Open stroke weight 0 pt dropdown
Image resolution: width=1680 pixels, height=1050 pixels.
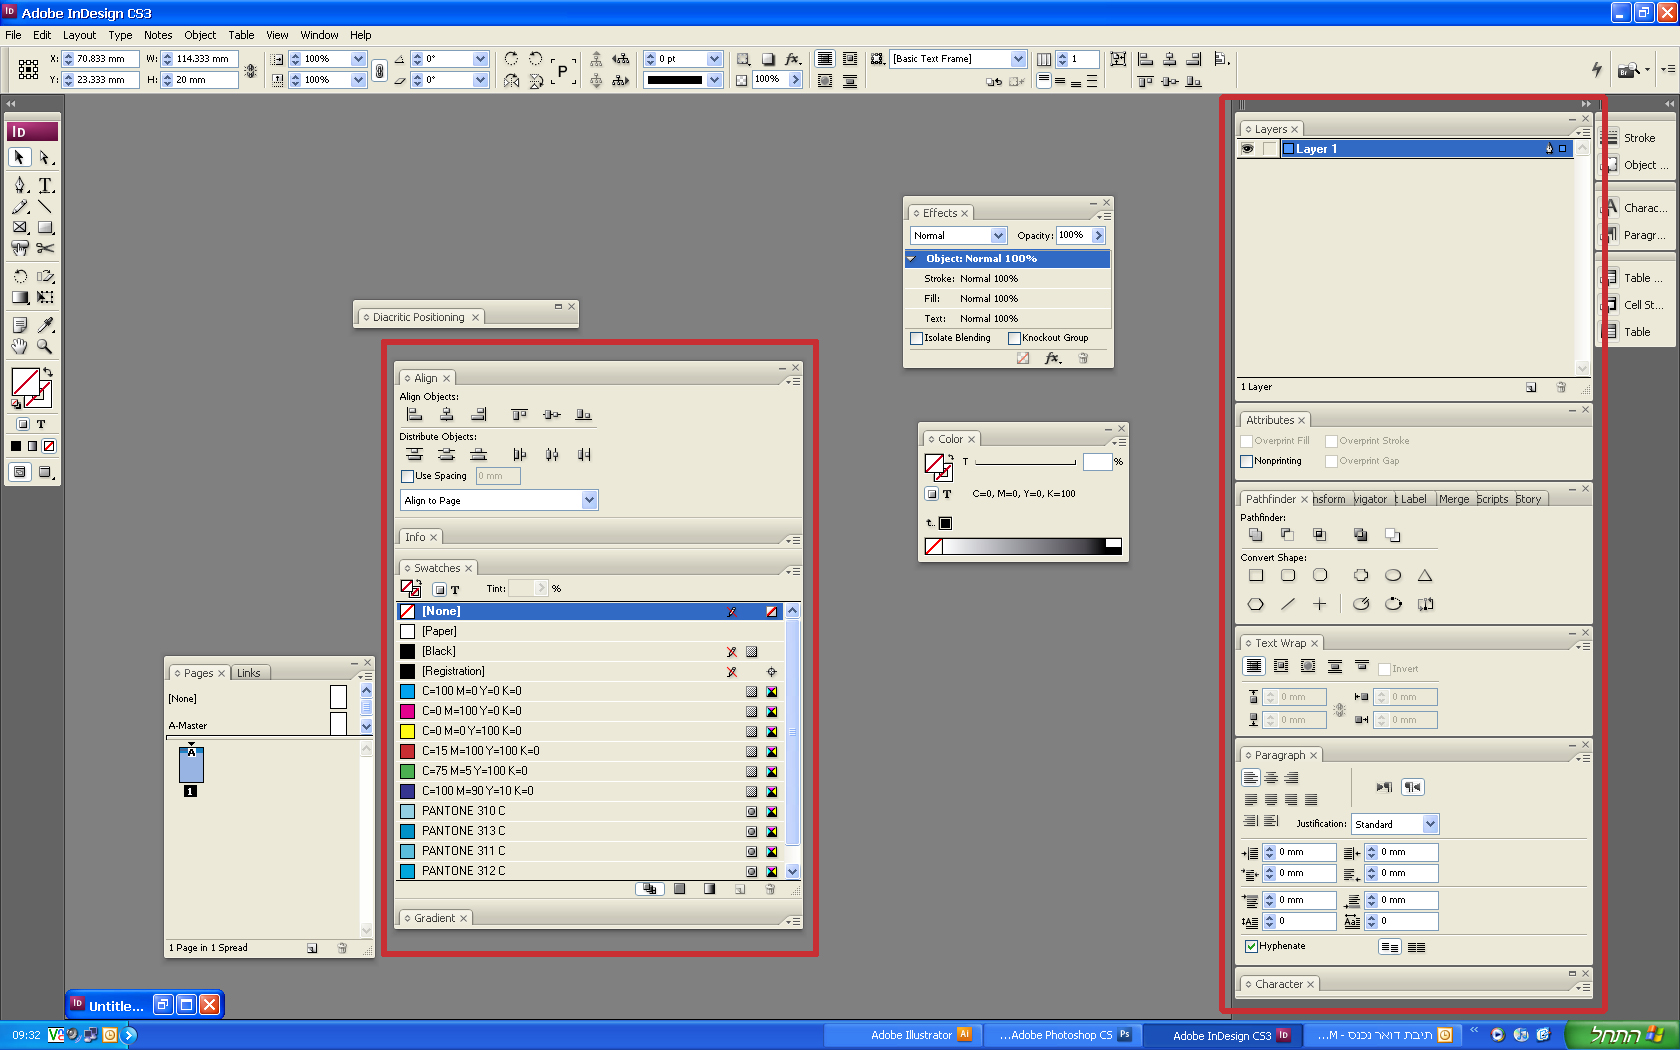coord(714,59)
